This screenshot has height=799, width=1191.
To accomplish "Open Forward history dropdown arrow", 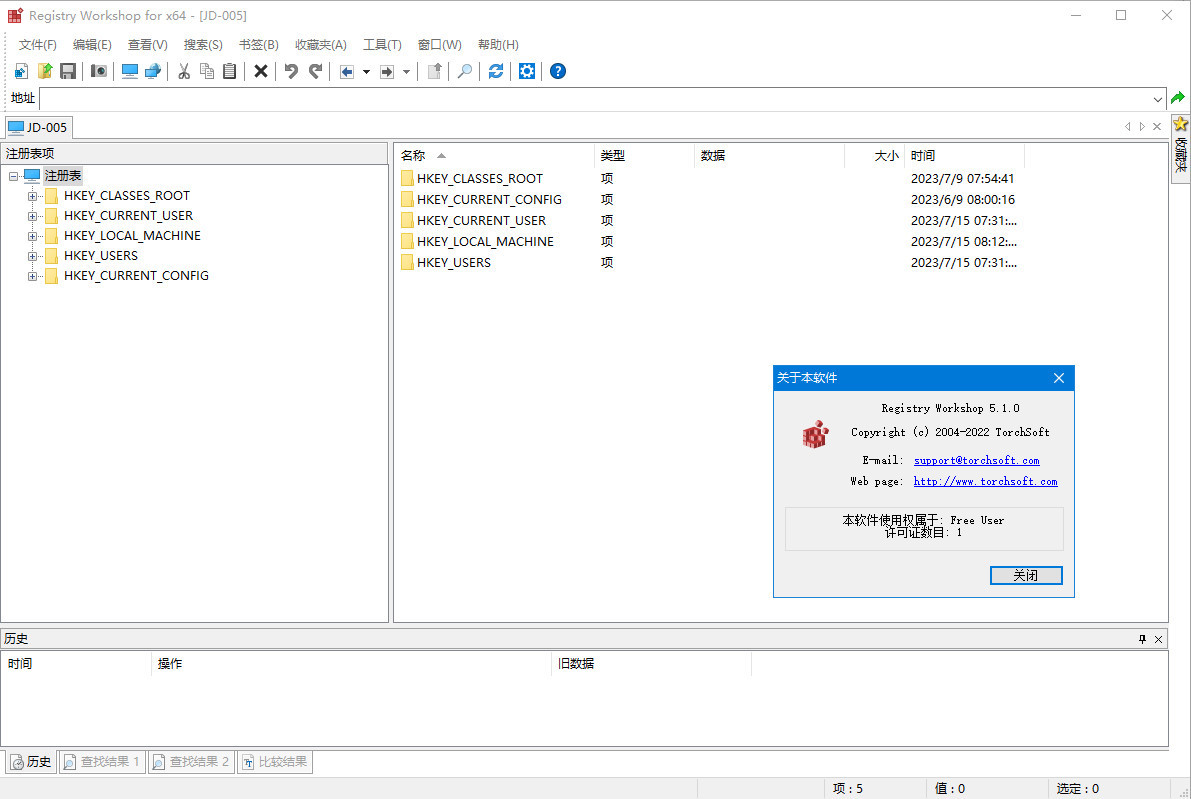I will point(406,72).
